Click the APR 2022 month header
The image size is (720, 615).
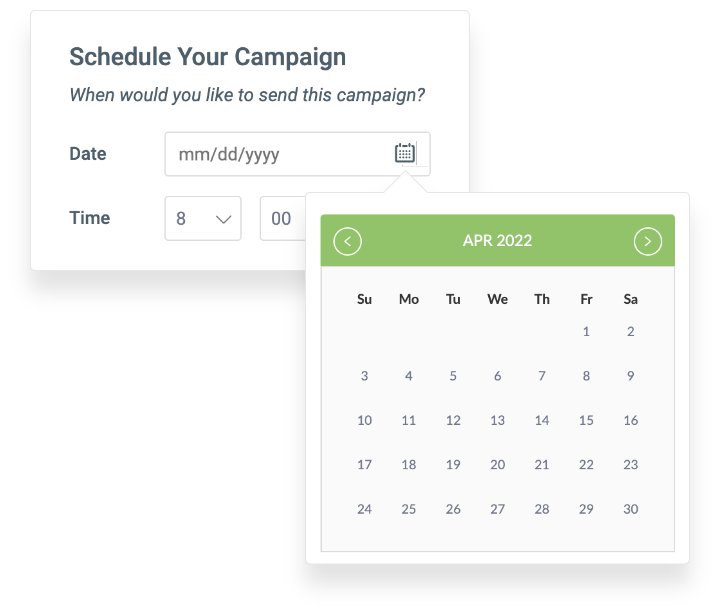[497, 240]
